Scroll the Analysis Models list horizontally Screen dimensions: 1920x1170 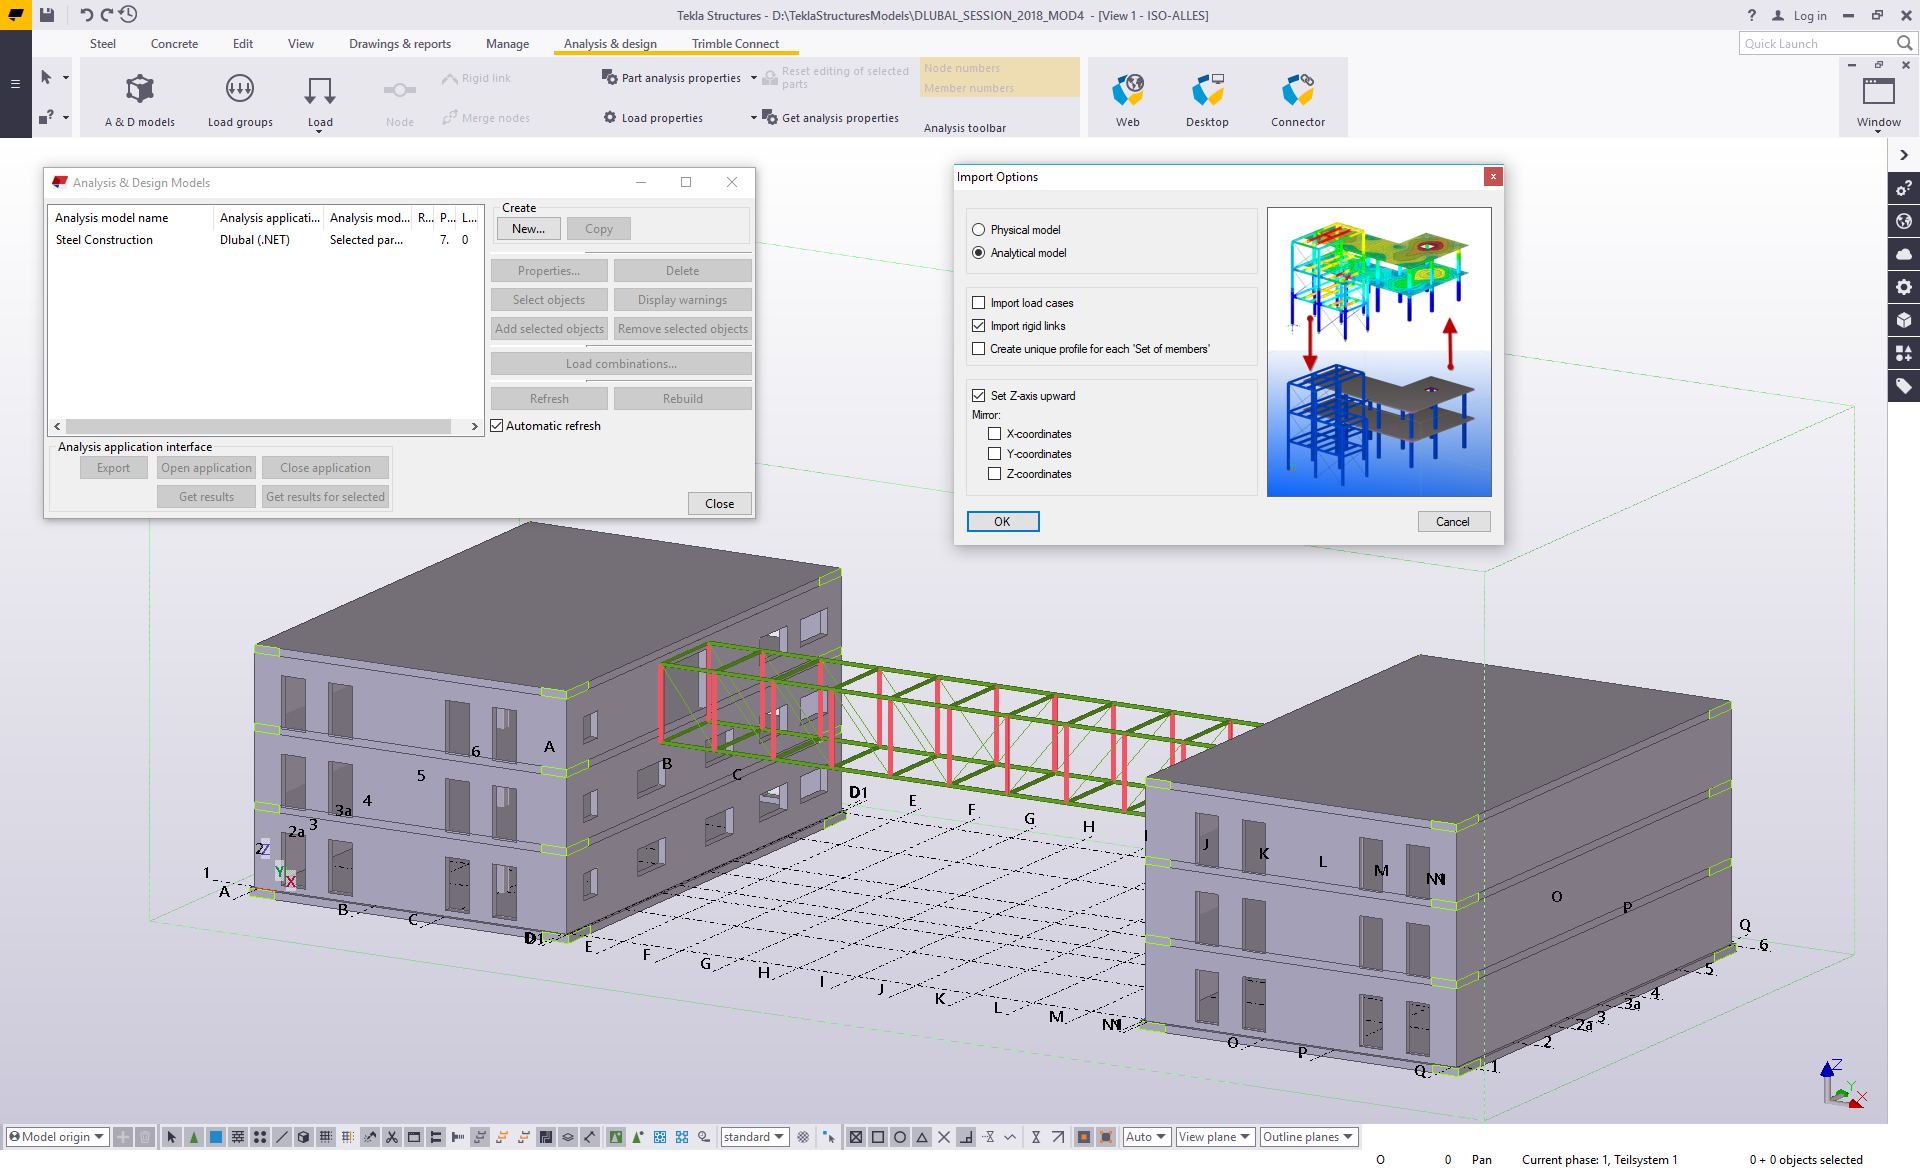(x=265, y=425)
